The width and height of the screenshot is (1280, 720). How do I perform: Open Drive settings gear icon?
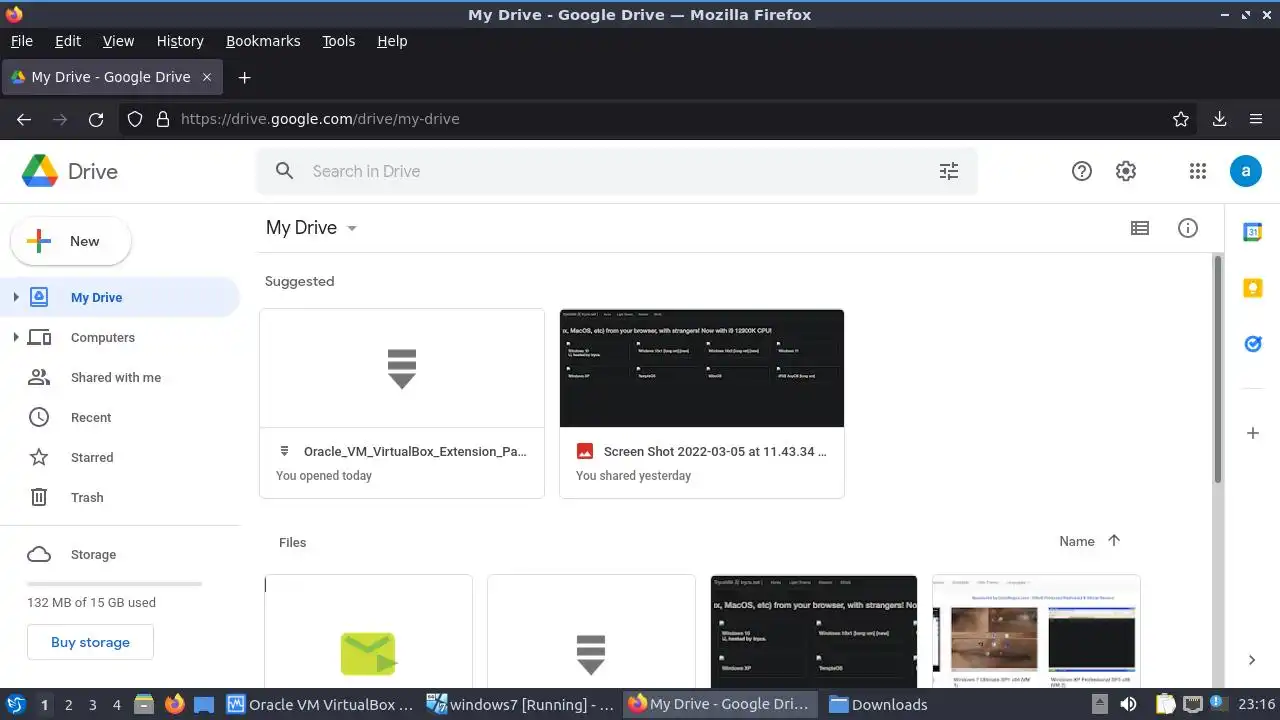click(1126, 171)
